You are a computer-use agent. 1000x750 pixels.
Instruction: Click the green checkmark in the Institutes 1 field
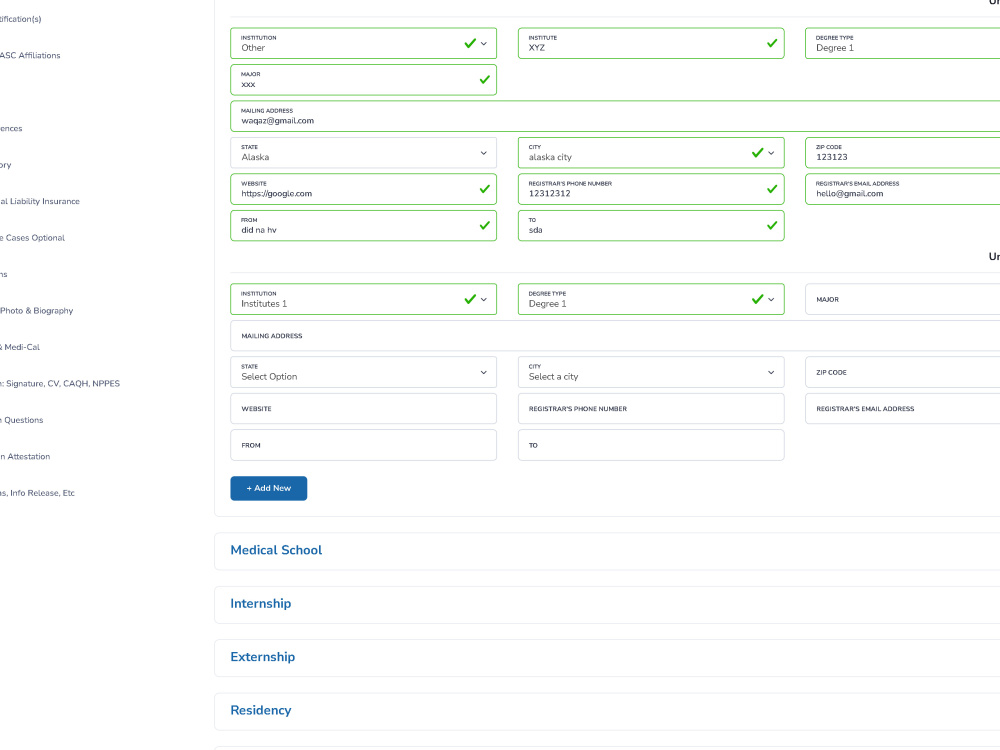[470, 299]
